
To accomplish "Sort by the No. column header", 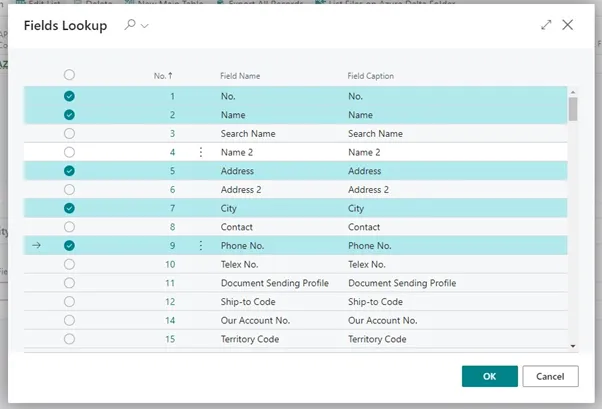I will [163, 76].
